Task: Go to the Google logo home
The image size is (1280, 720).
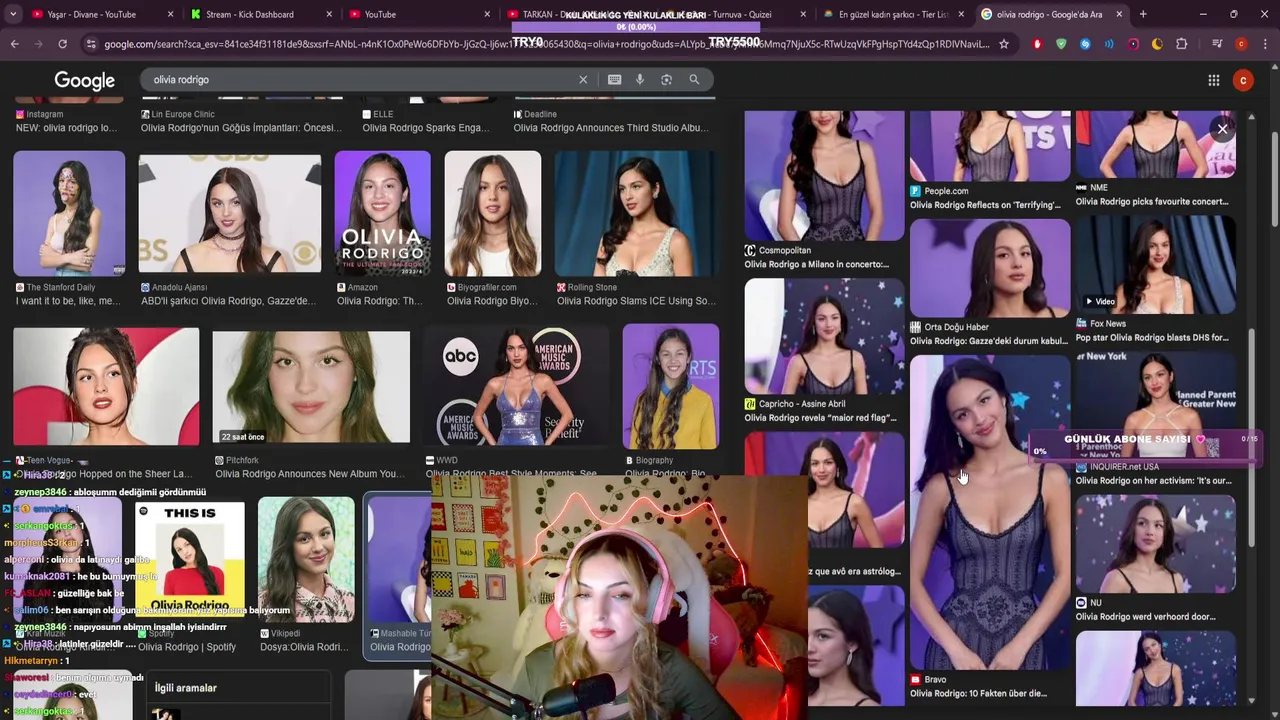Action: pos(84,80)
